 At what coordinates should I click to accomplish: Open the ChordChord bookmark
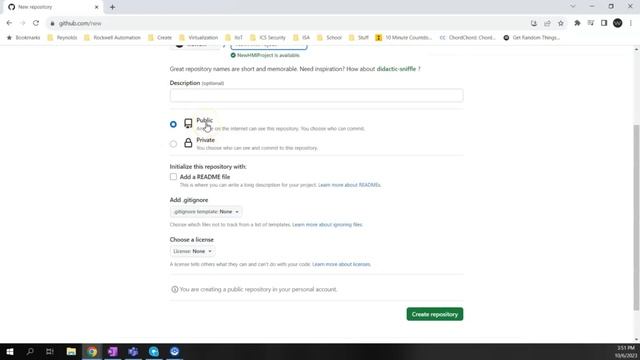[x=467, y=38]
